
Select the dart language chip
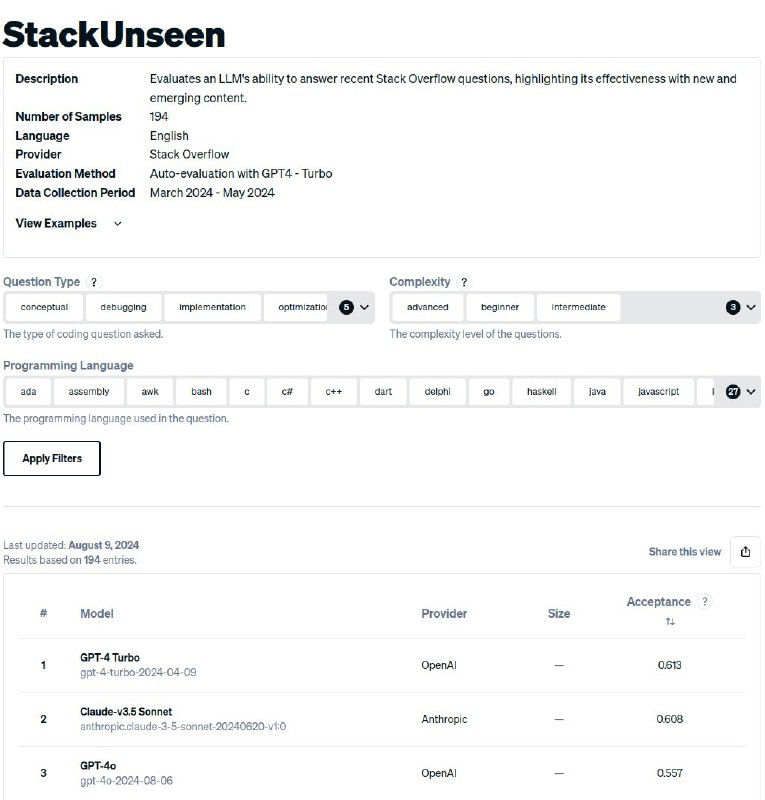coord(383,392)
